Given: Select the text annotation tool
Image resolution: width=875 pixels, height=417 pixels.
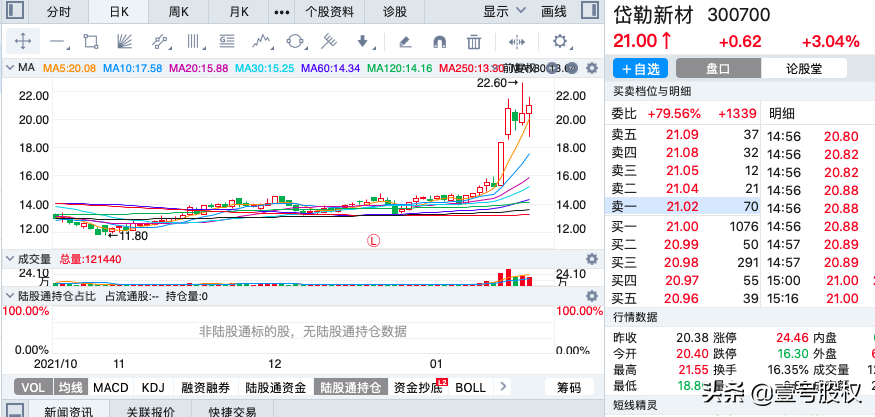Looking at the screenshot, I should 227,42.
